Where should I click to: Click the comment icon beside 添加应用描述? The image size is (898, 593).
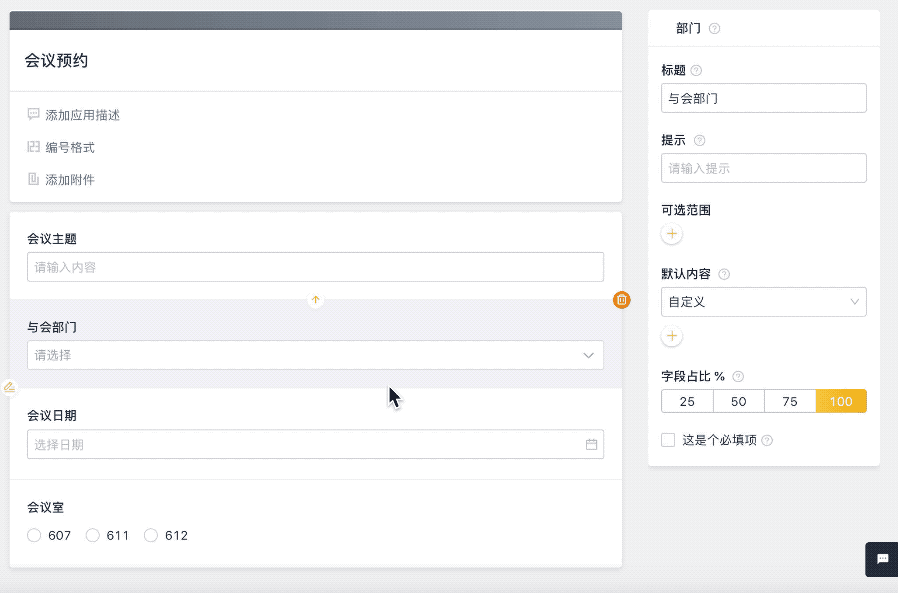[x=33, y=115]
